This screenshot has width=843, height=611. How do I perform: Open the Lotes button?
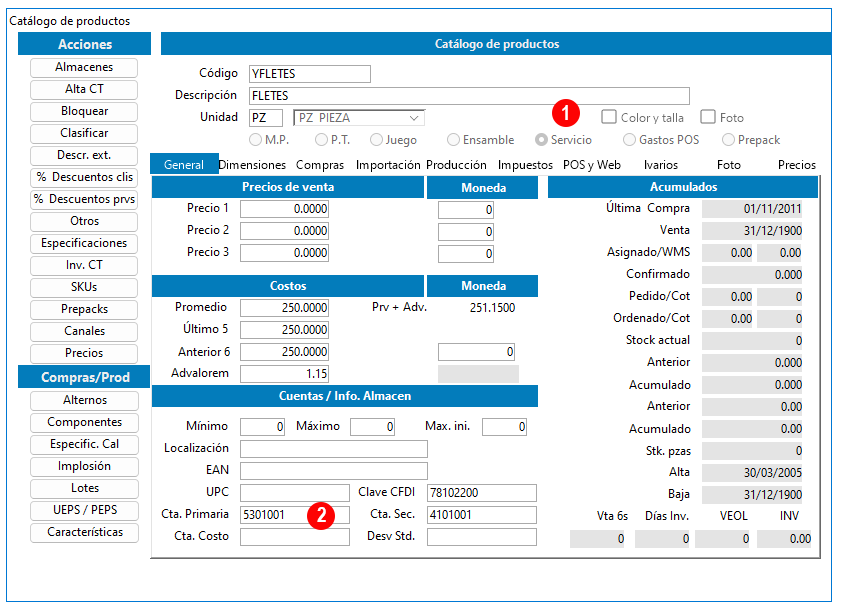click(84, 488)
